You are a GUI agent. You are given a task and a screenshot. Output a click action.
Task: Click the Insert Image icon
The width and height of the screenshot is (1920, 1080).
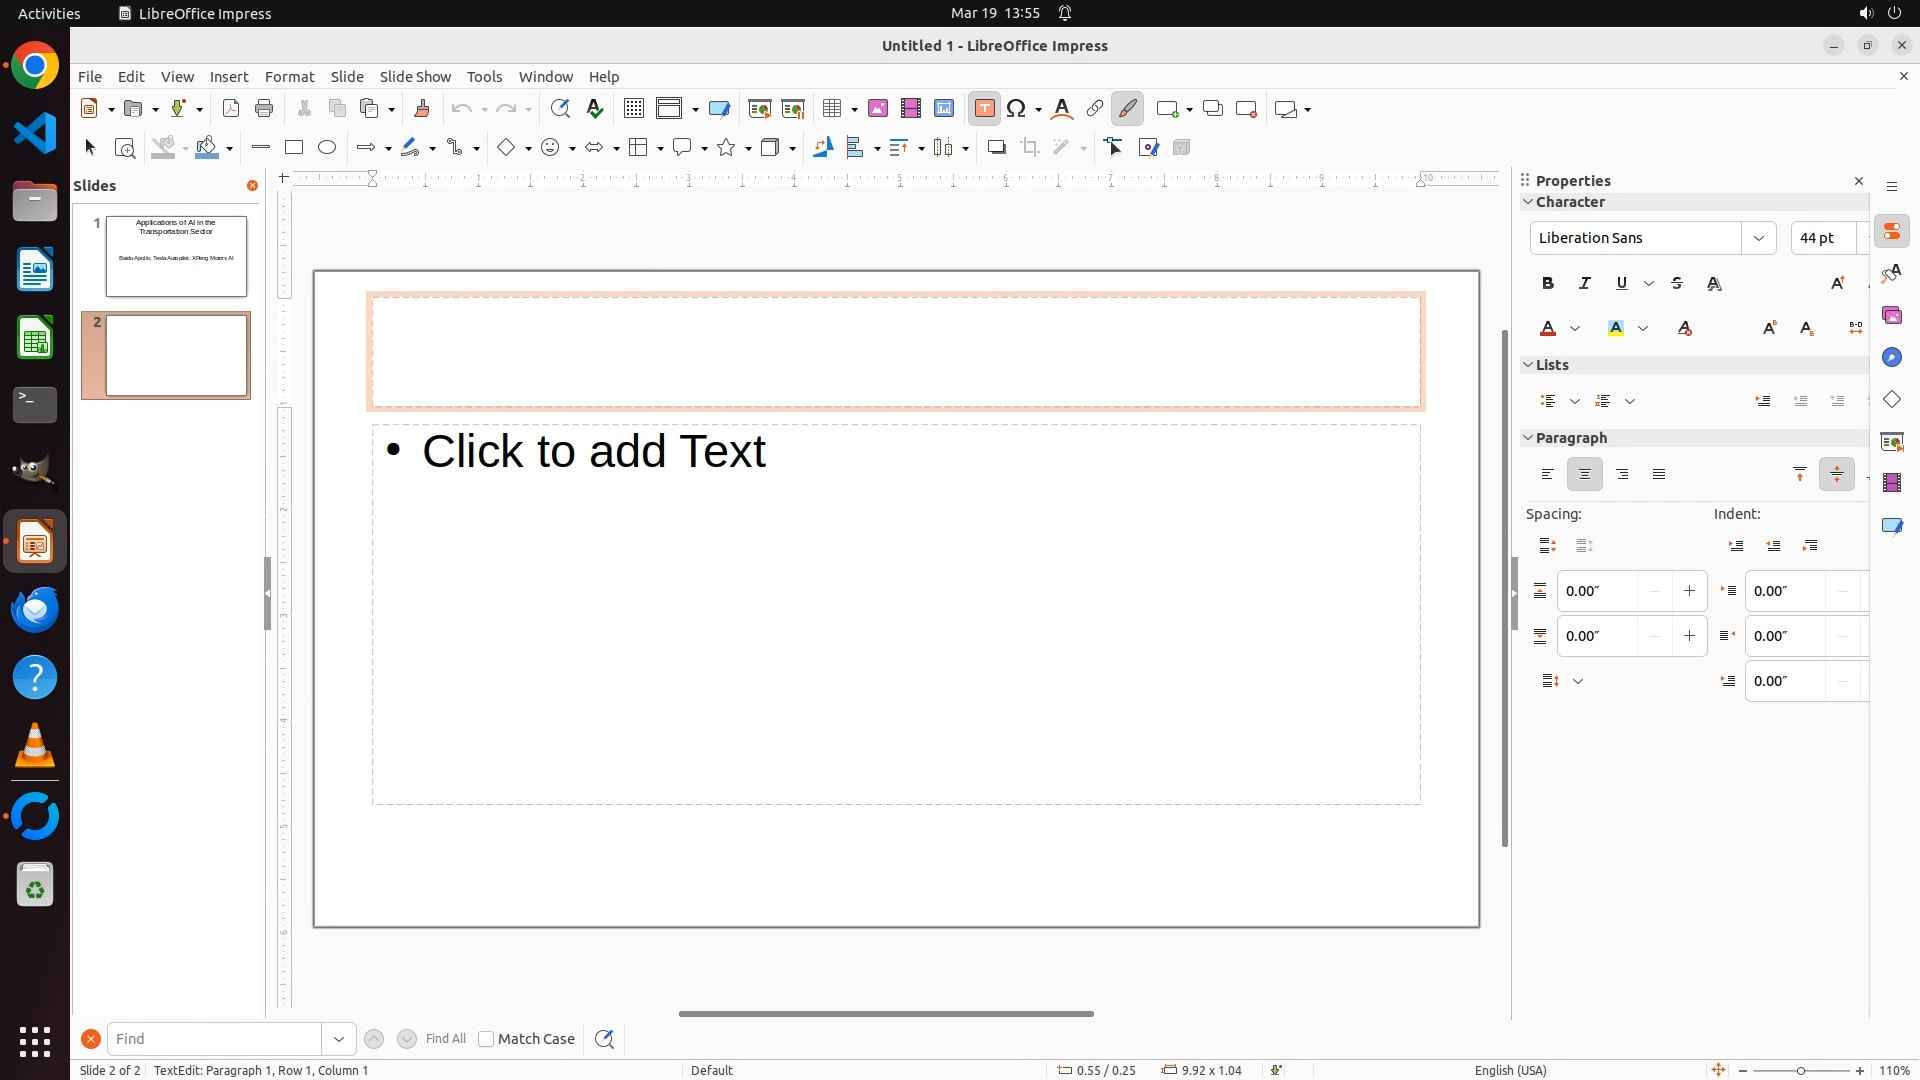pos(878,109)
